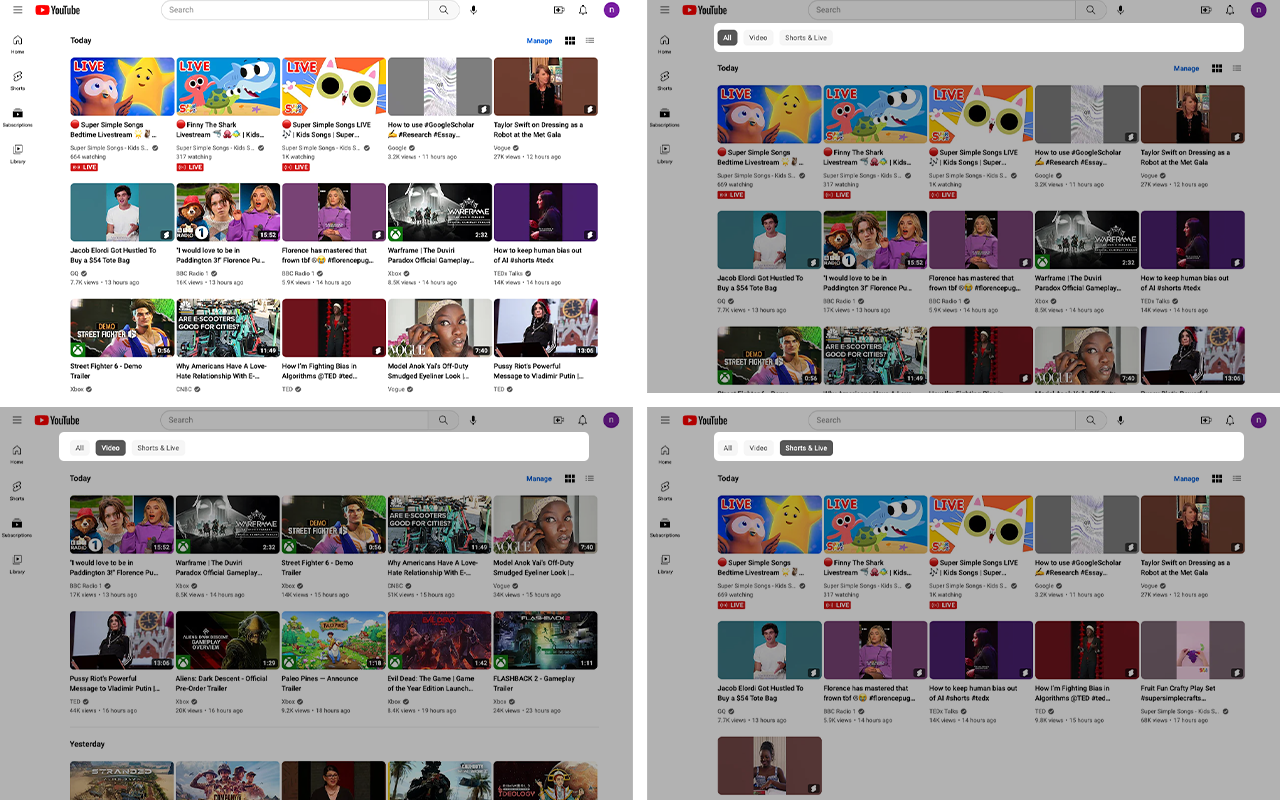Viewport: 1280px width, 800px height.
Task: Click Shorts & Live chip, view with All active
Action: [x=806, y=38]
